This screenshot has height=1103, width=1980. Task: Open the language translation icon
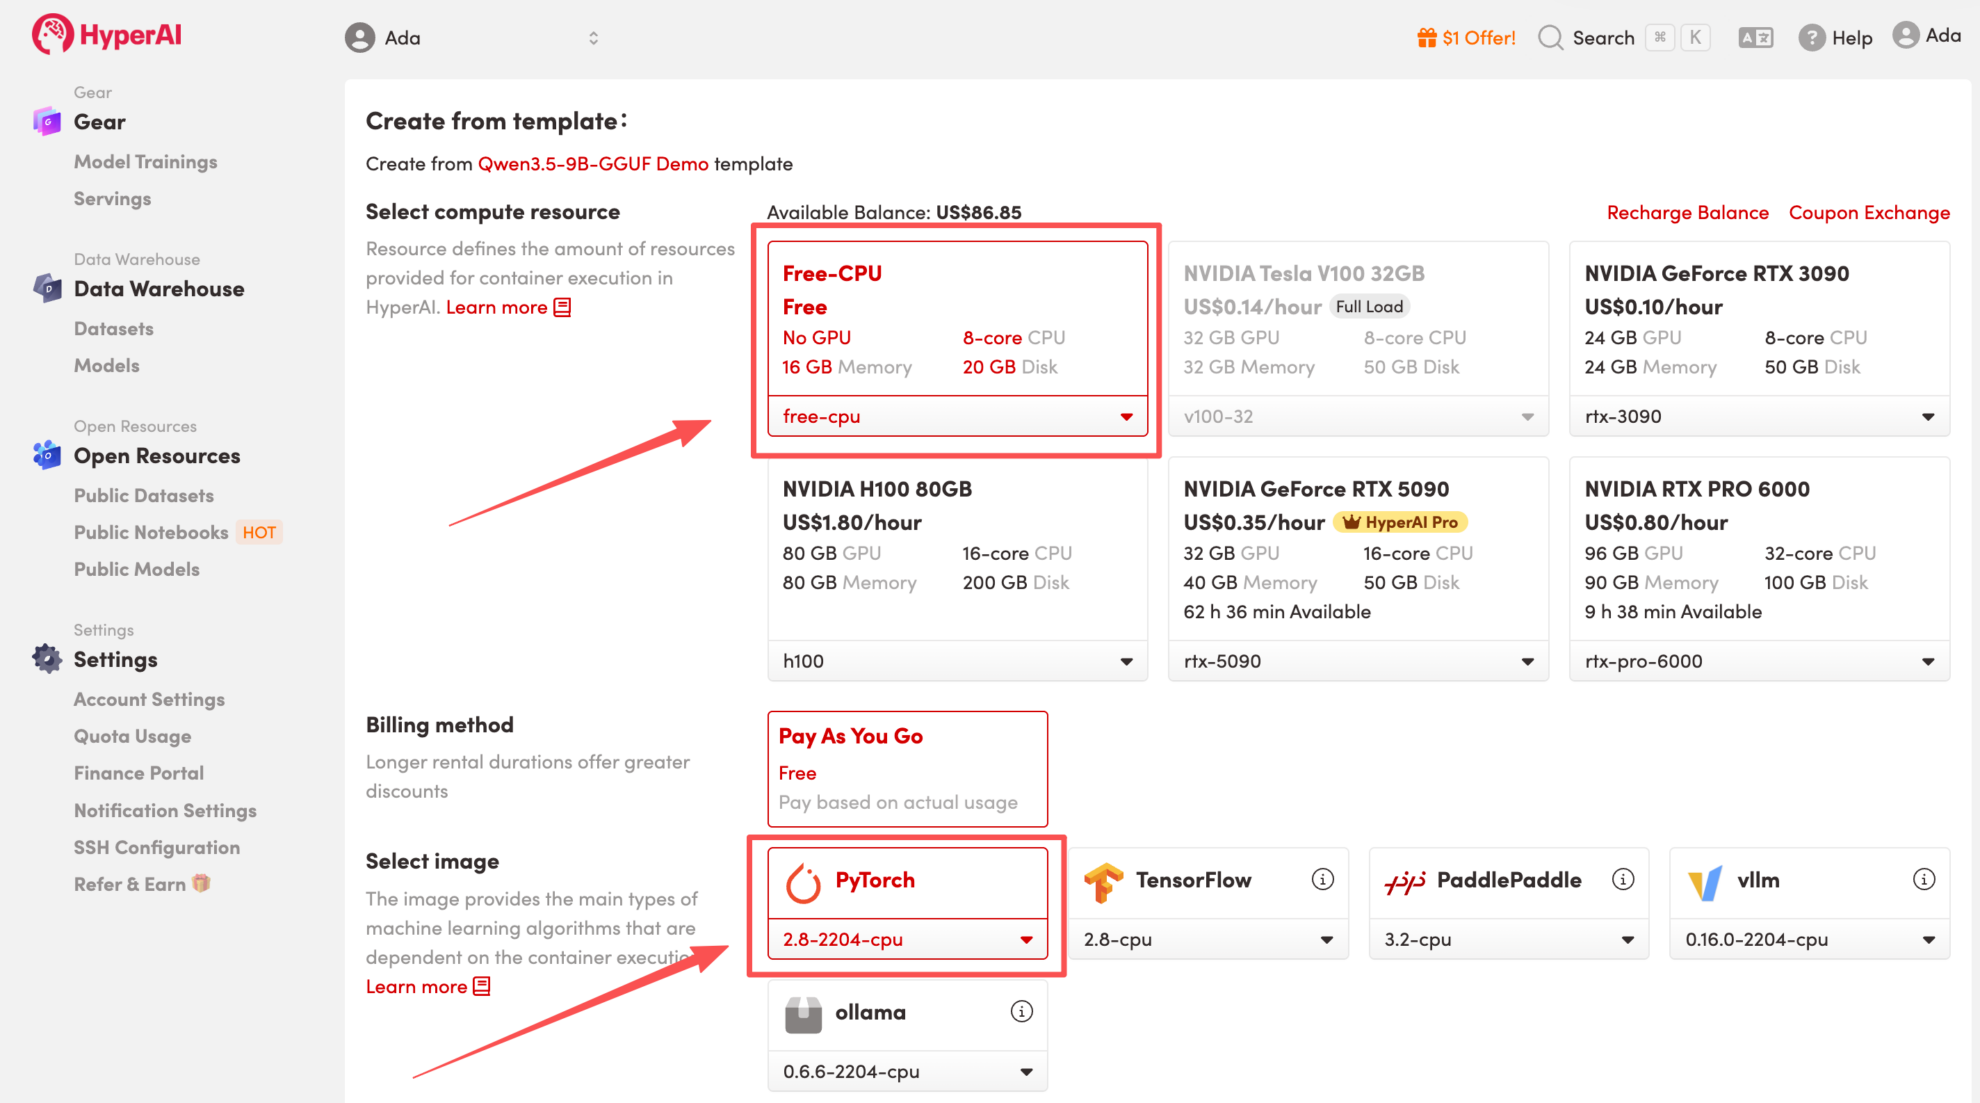tap(1755, 38)
